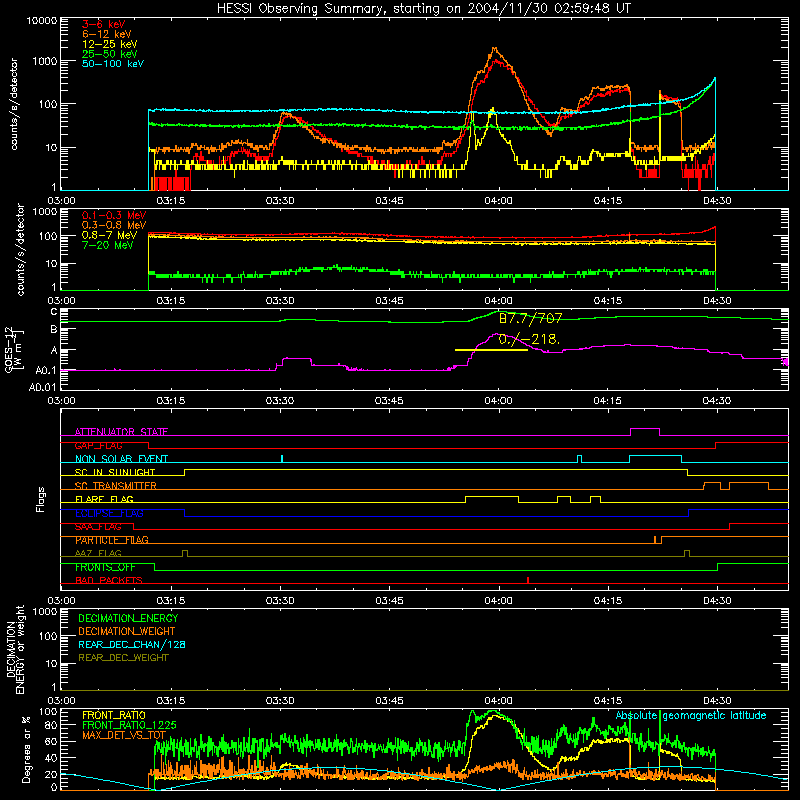Click the '0./-218.' flare position annotation
Viewport: 800px width, 800px height.
529,339
